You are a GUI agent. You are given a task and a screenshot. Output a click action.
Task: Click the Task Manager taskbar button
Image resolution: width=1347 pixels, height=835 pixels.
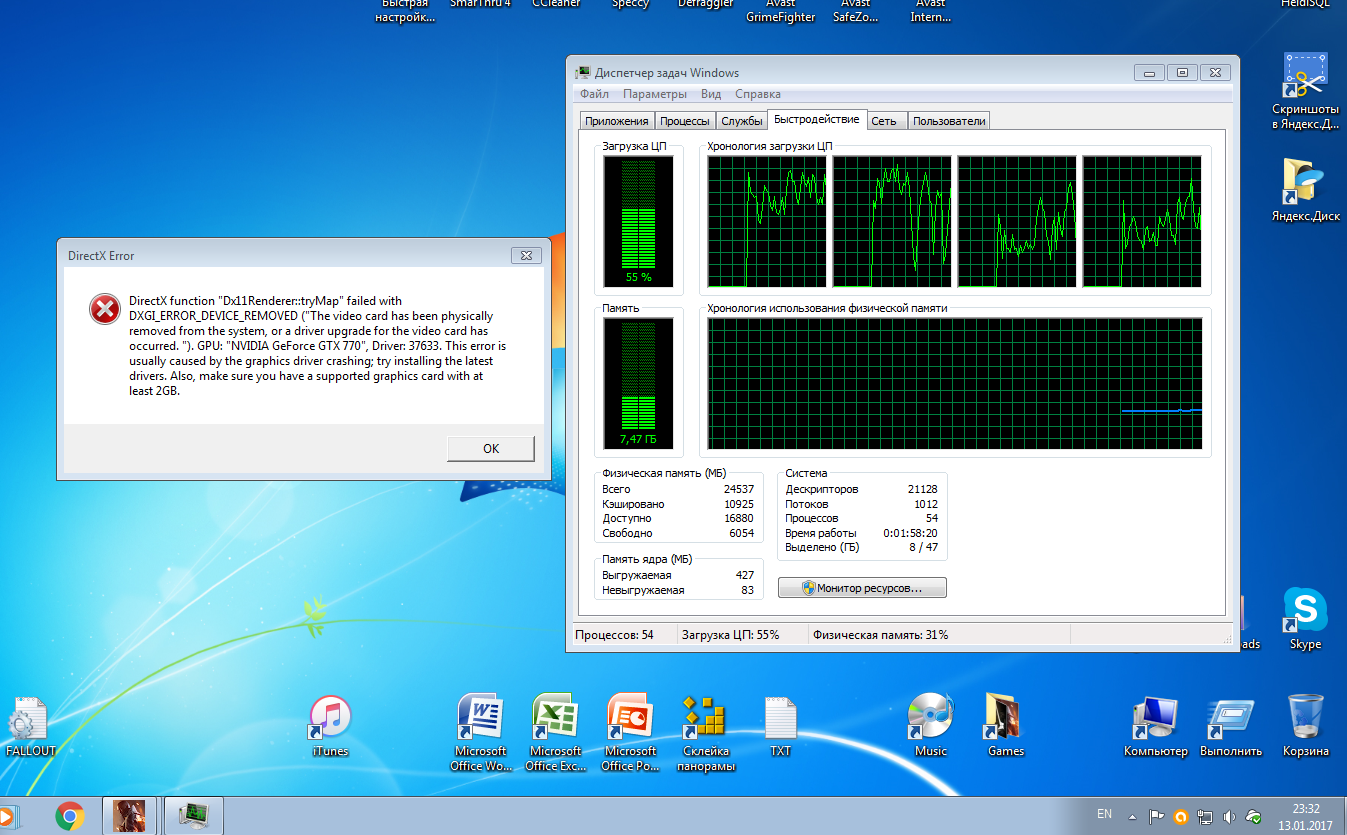[193, 816]
